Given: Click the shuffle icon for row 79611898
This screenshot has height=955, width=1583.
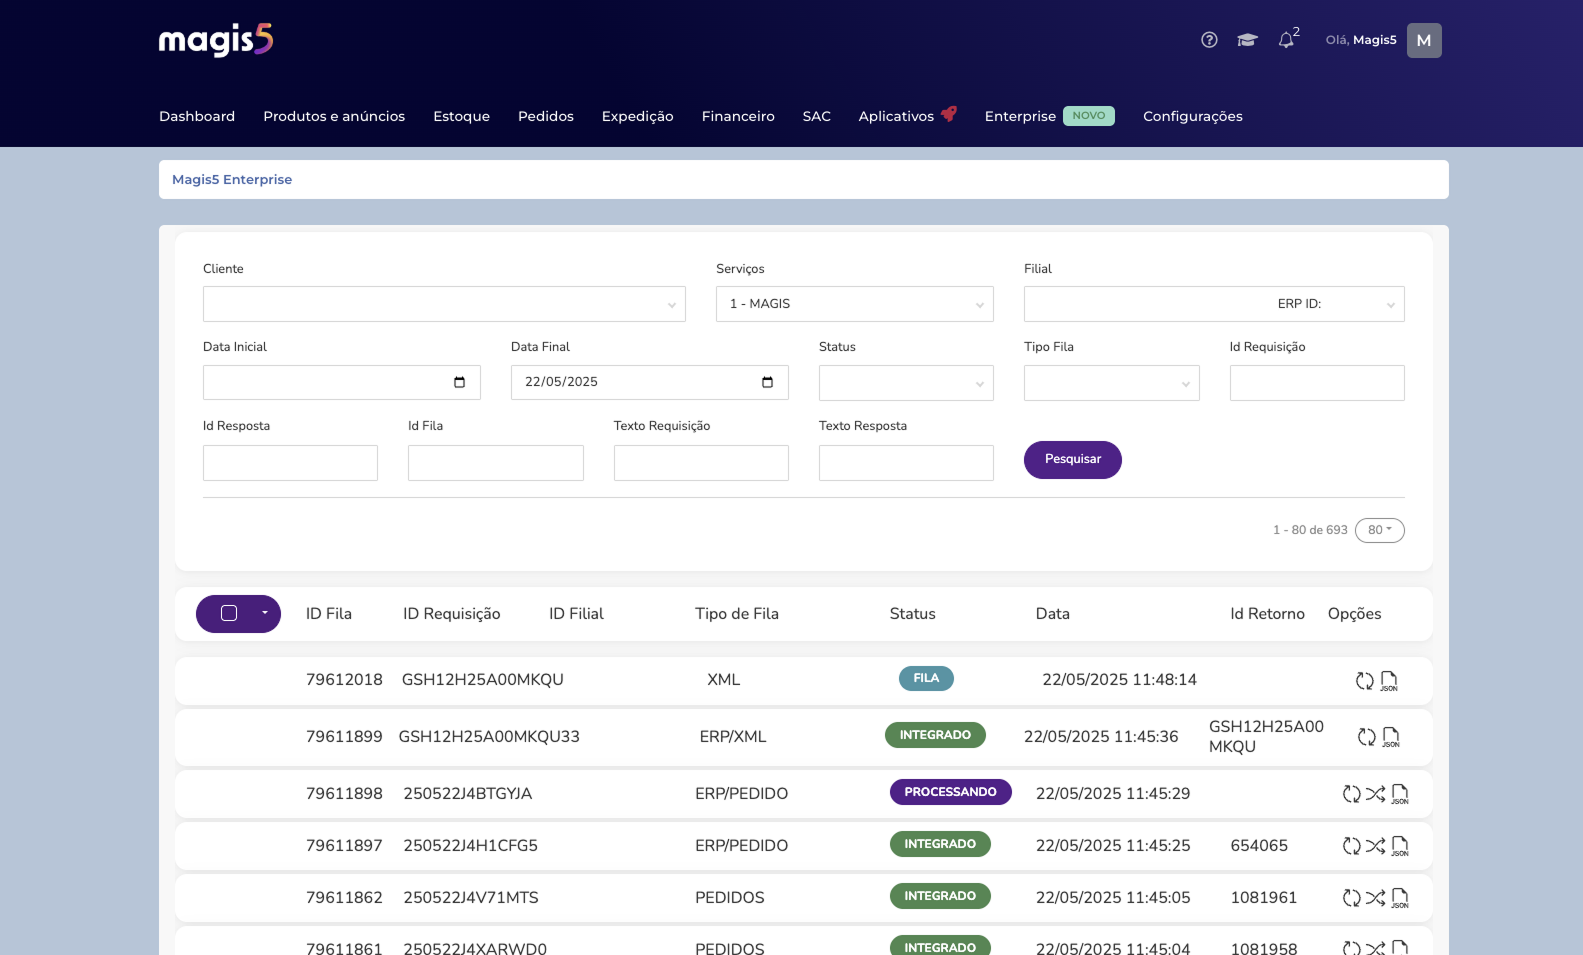Looking at the screenshot, I should click(1376, 794).
